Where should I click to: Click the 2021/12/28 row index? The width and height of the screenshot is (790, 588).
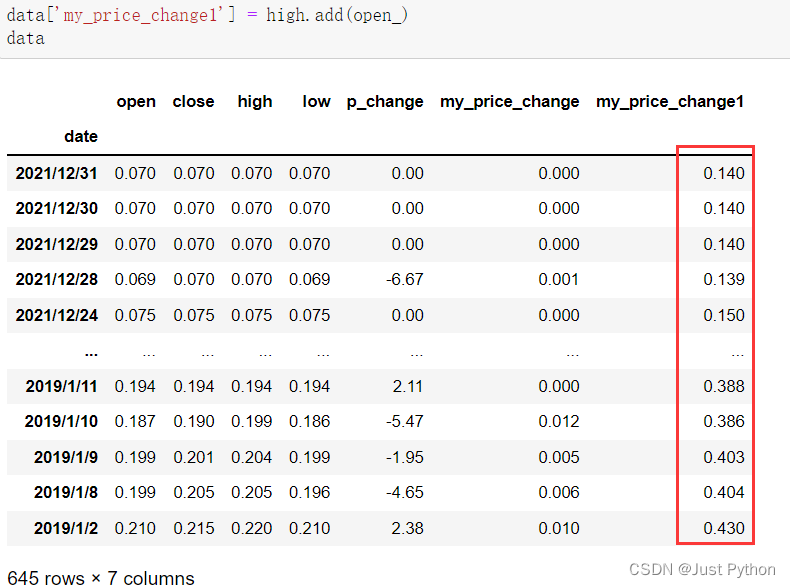tap(56, 280)
